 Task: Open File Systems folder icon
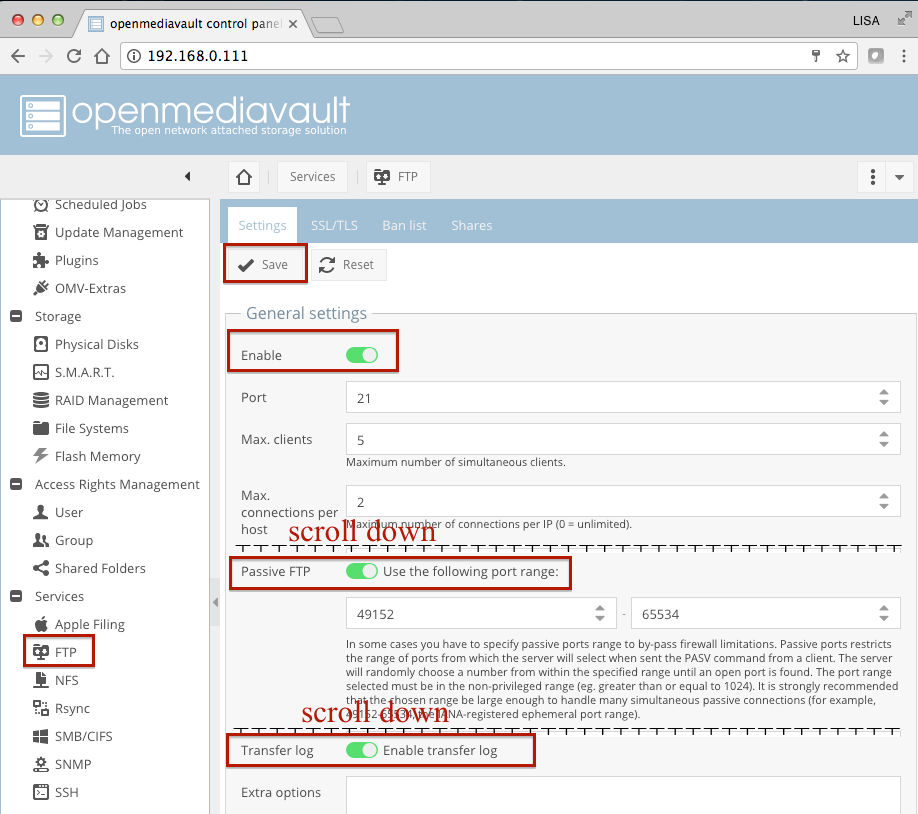40,429
